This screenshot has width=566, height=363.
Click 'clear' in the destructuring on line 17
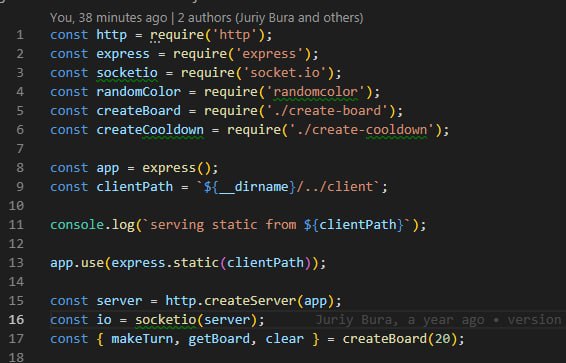click(x=284, y=338)
